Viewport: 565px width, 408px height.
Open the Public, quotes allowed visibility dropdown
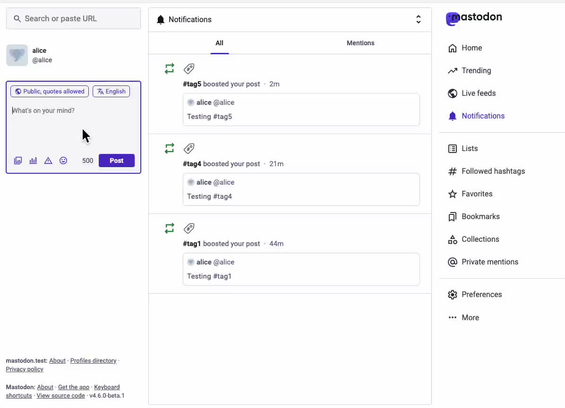point(50,92)
